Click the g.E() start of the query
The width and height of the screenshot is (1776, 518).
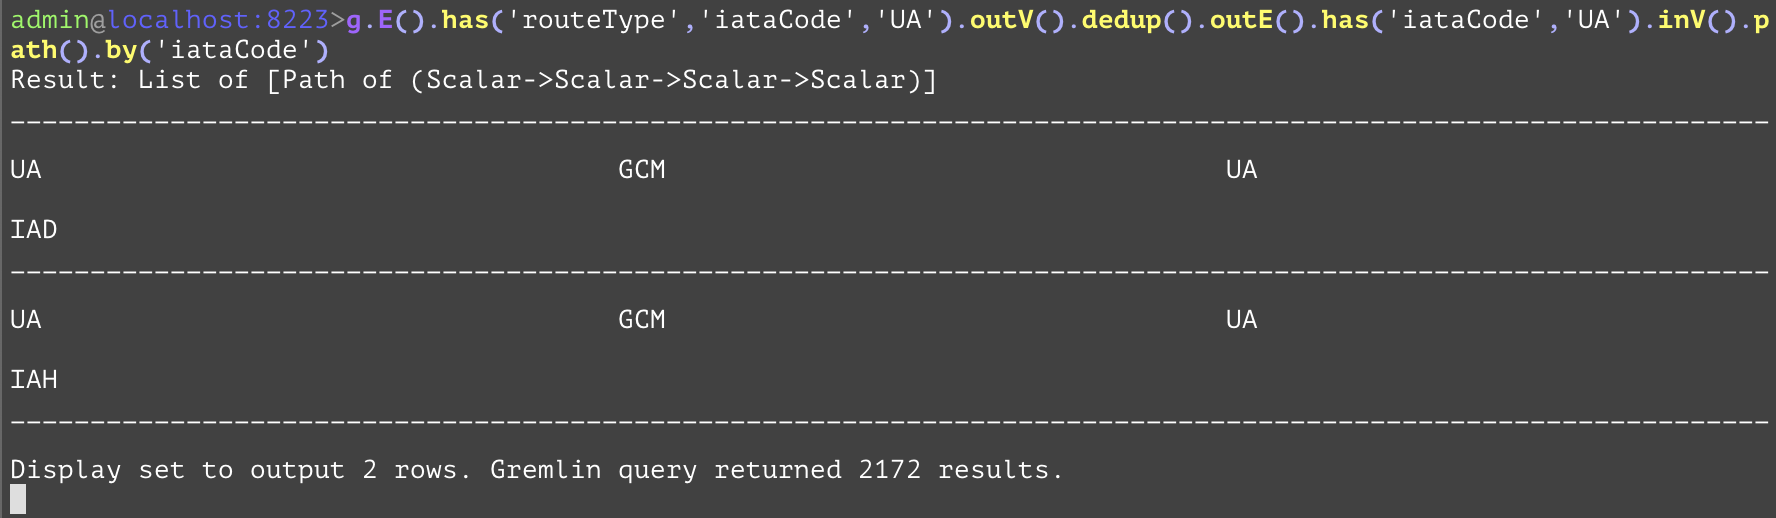pyautogui.click(x=385, y=20)
